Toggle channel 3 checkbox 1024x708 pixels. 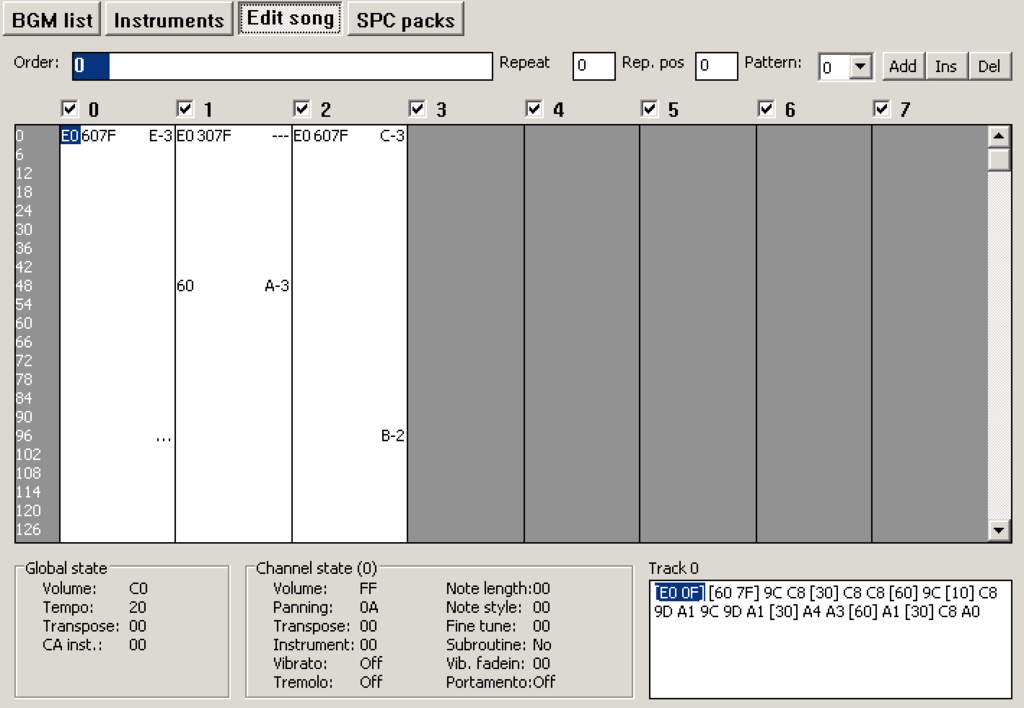(417, 108)
